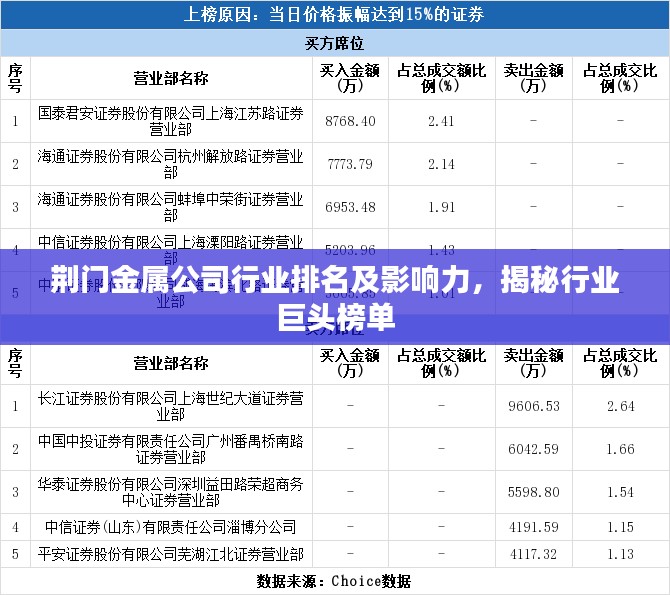Click the sell amount 5598.80
Image resolution: width=670 pixels, height=595 pixels.
[533, 492]
